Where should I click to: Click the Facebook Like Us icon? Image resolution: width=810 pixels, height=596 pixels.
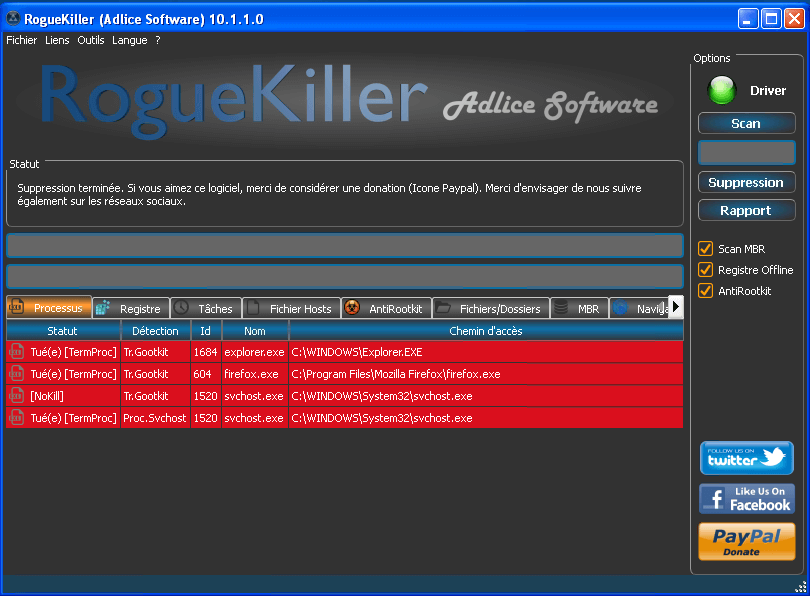click(746, 499)
